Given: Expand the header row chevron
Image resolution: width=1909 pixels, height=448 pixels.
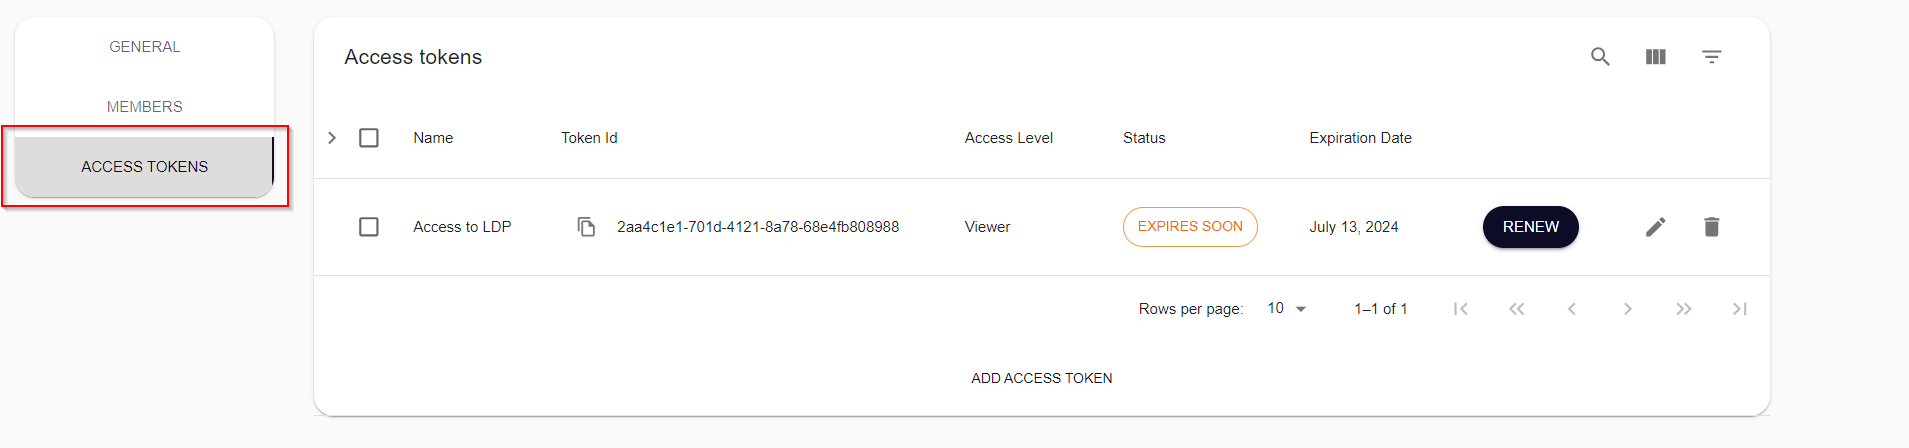Looking at the screenshot, I should pyautogui.click(x=332, y=138).
